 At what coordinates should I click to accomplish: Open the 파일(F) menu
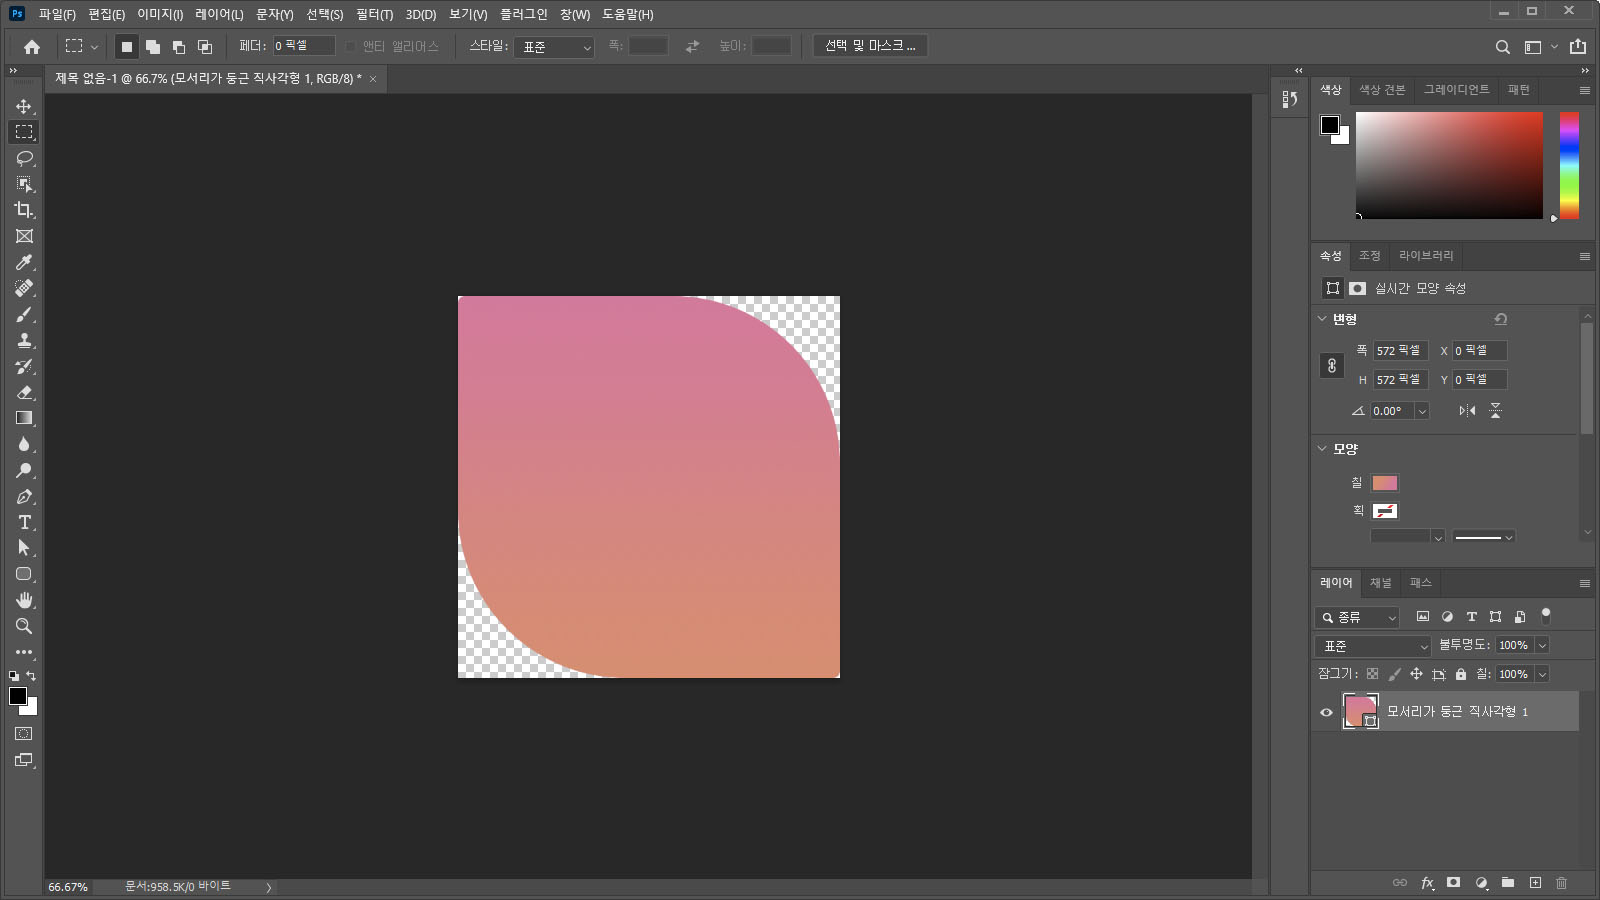pyautogui.click(x=57, y=14)
